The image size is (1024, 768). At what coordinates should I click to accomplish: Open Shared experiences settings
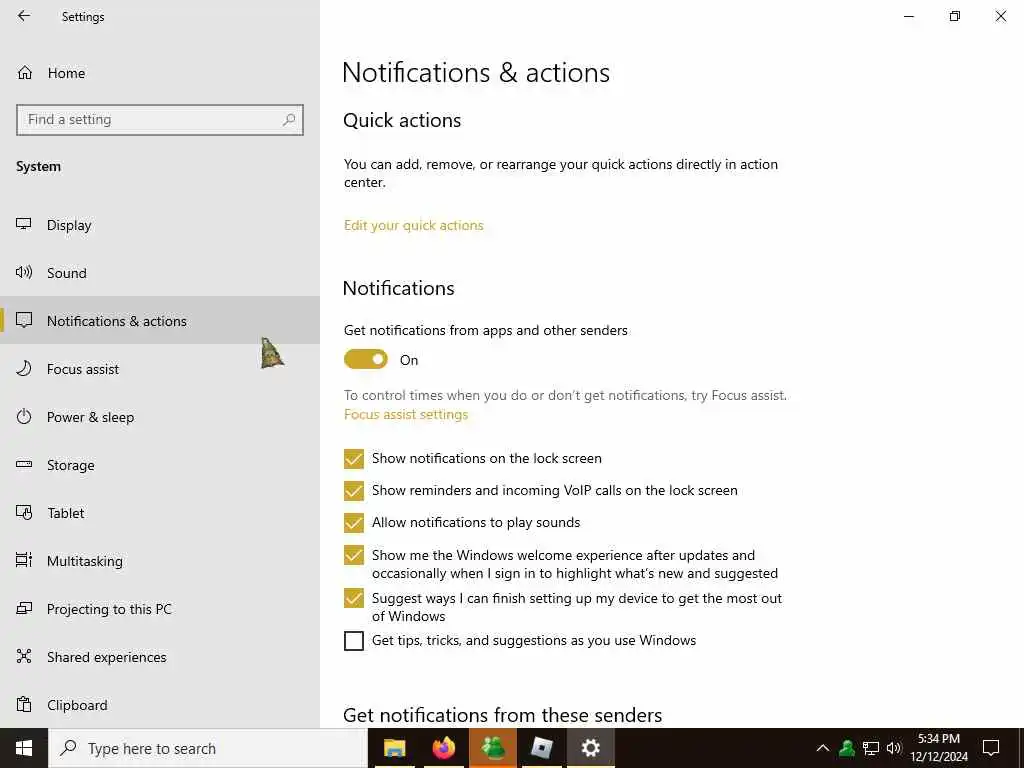tap(160, 656)
